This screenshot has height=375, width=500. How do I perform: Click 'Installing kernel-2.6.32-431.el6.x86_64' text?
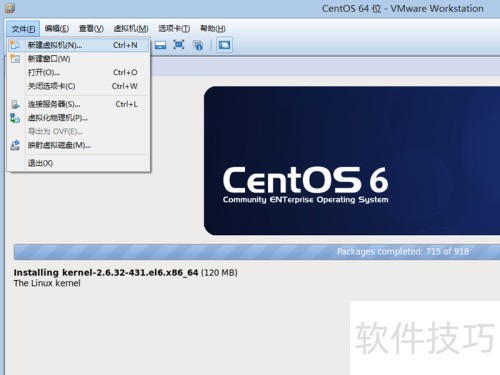(106, 273)
